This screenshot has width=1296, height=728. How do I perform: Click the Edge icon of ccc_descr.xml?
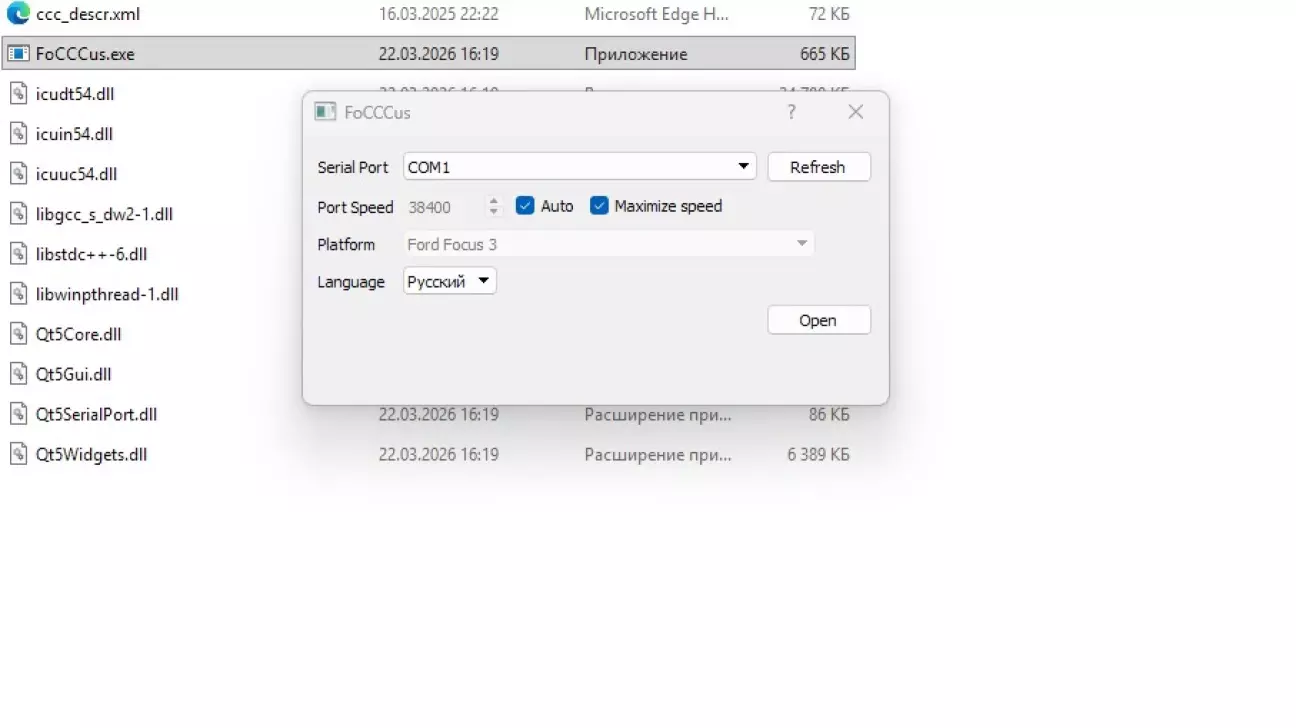18,14
